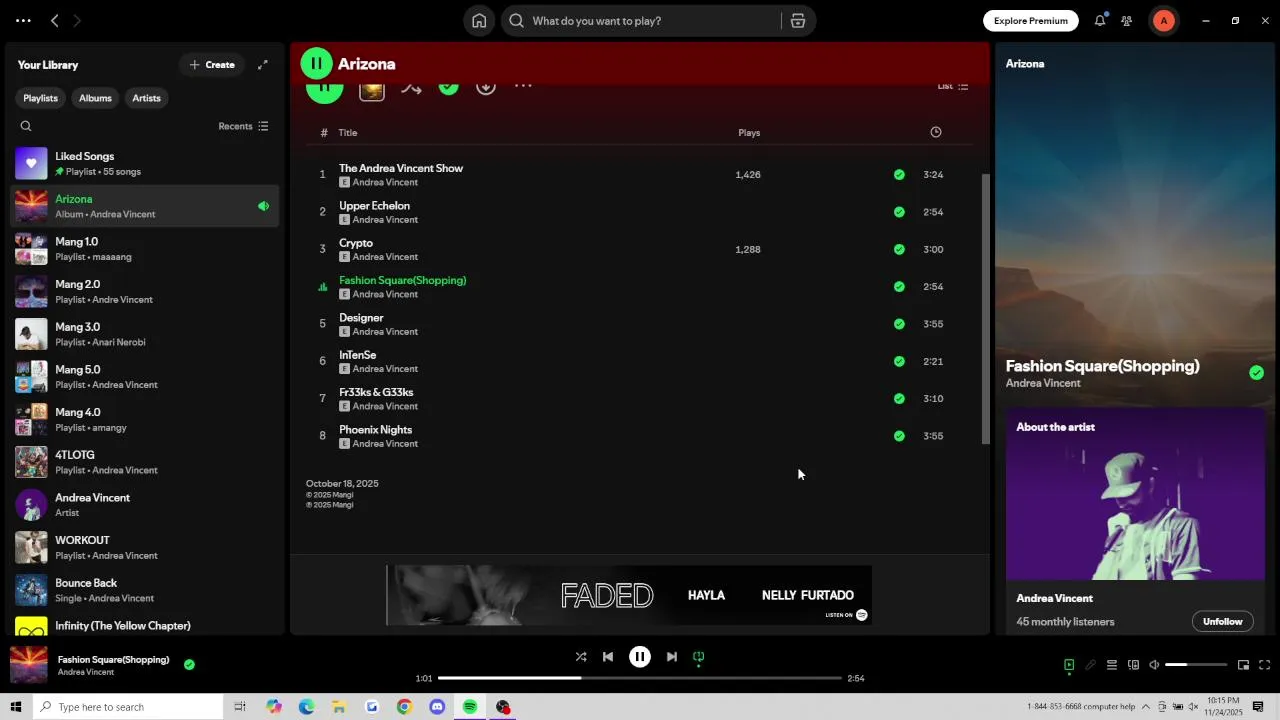This screenshot has width=1280, height=720.
Task: Open the Friend Activity icon
Action: 1127,21
